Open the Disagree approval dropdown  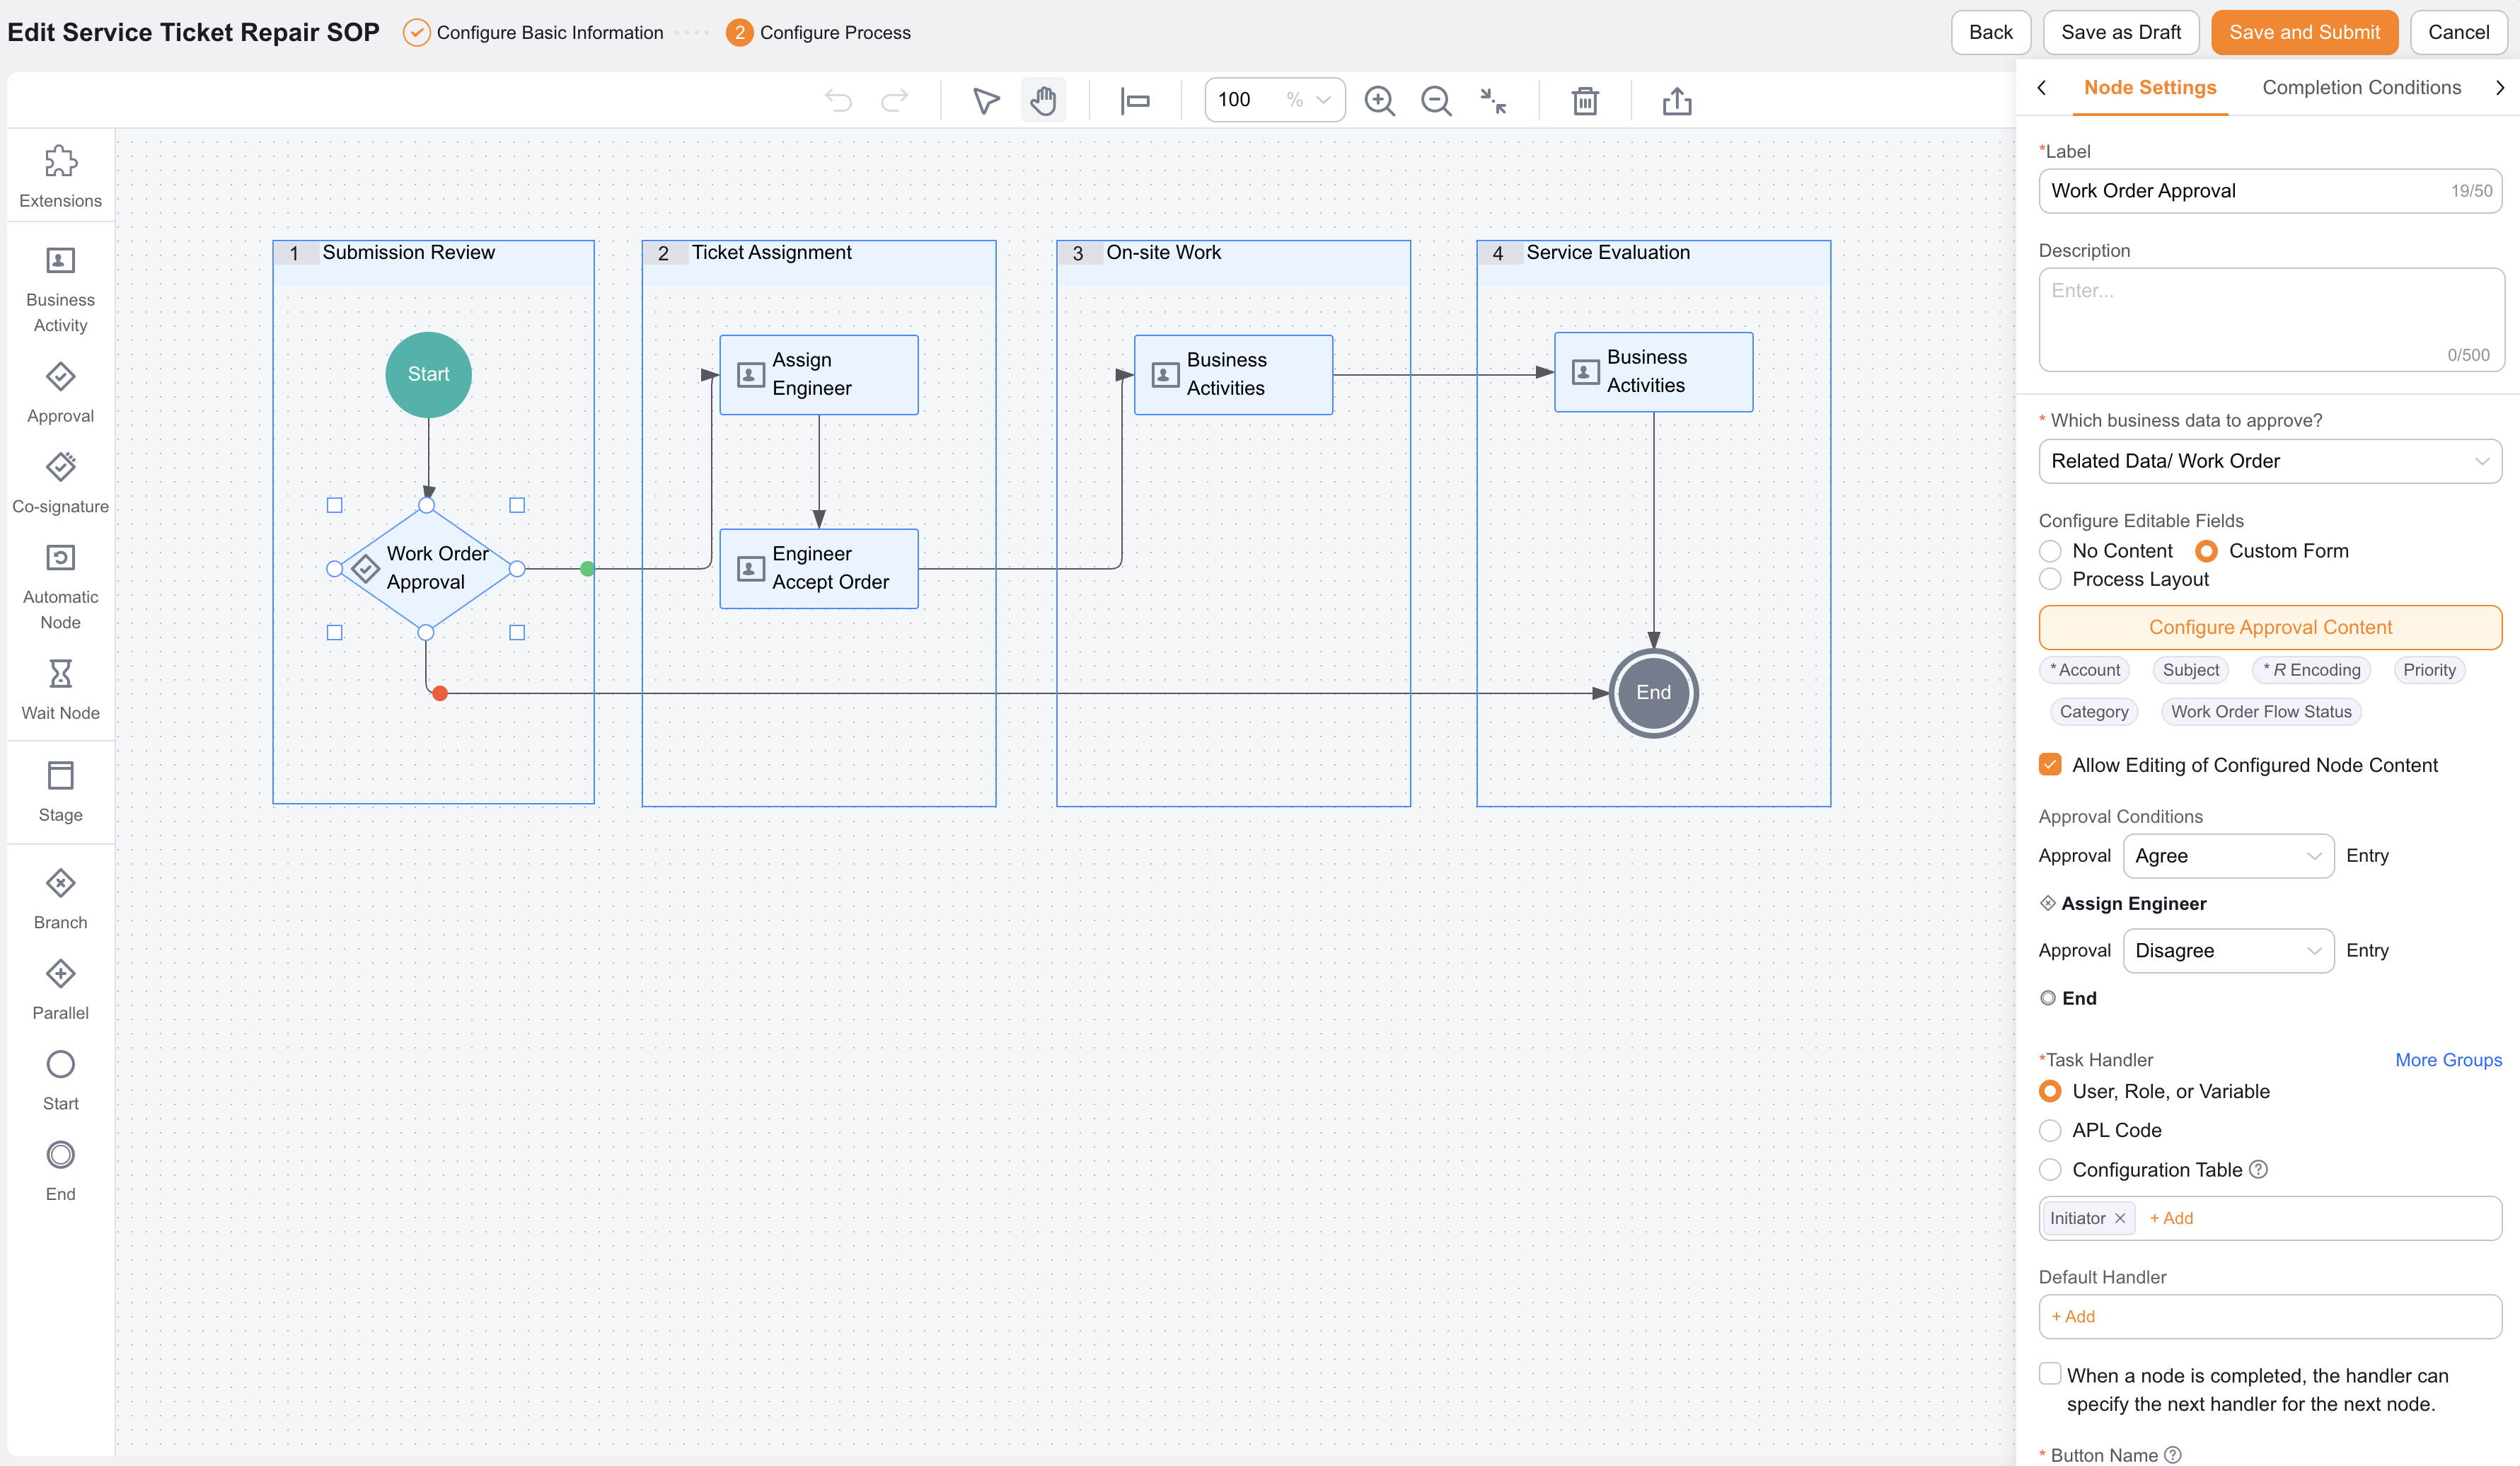tap(2228, 951)
